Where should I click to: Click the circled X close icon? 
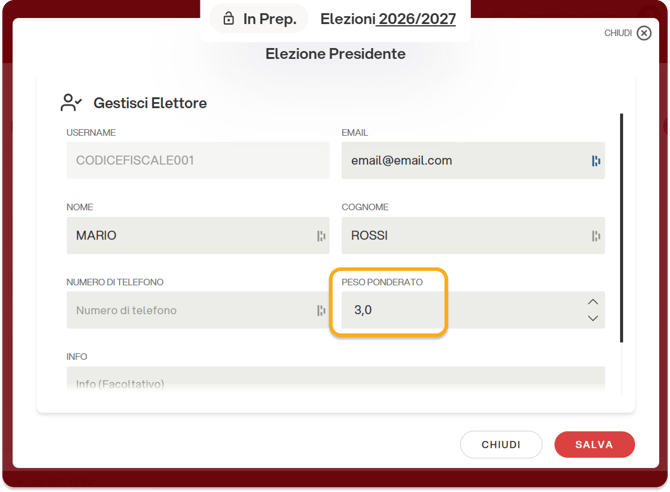click(644, 33)
